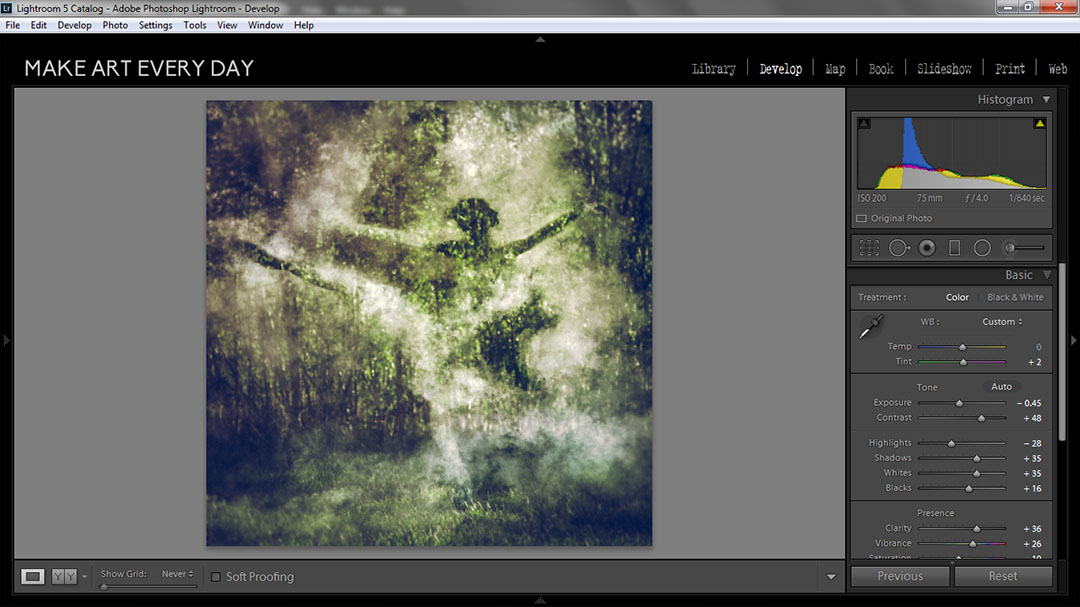
Task: Show the bottom filmstrip panel
Action: coord(540,601)
